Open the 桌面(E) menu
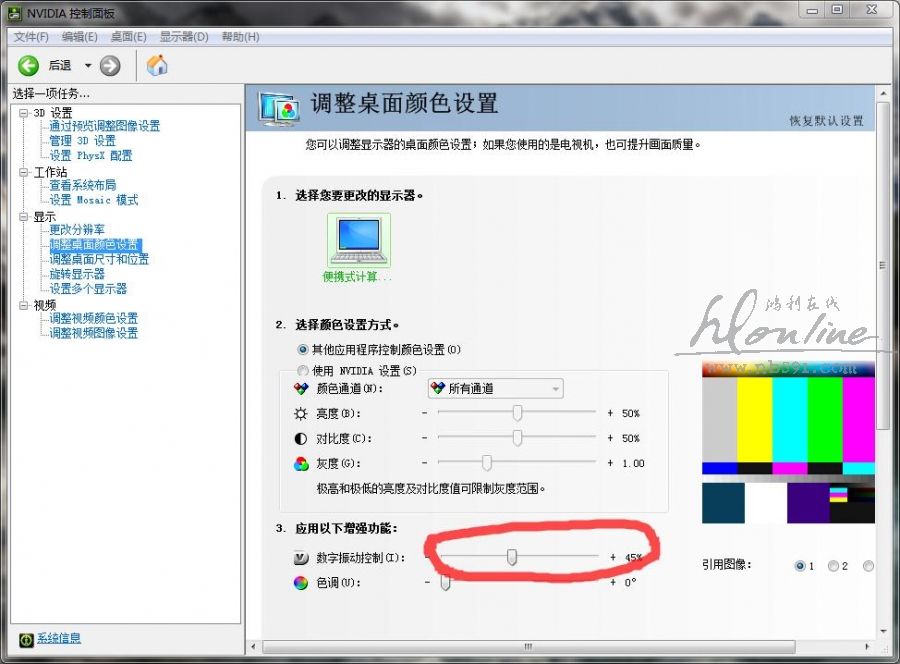900x664 pixels. [128, 37]
